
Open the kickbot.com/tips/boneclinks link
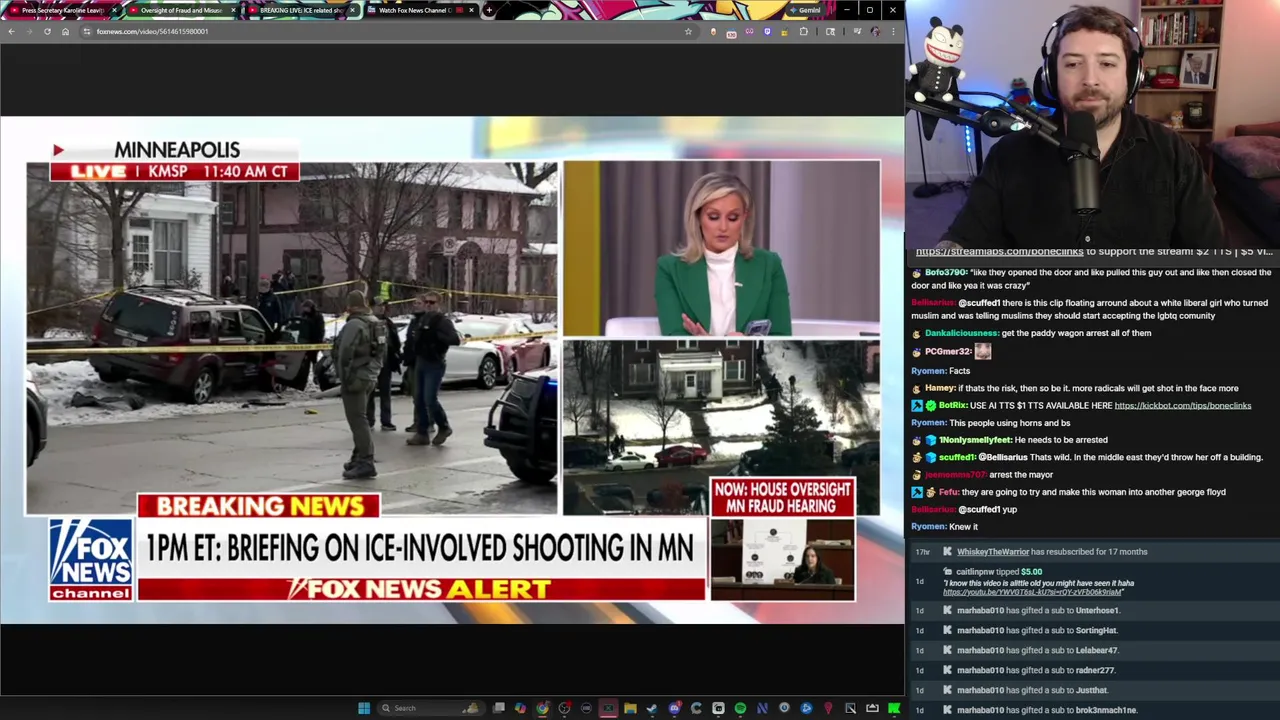click(x=1182, y=405)
